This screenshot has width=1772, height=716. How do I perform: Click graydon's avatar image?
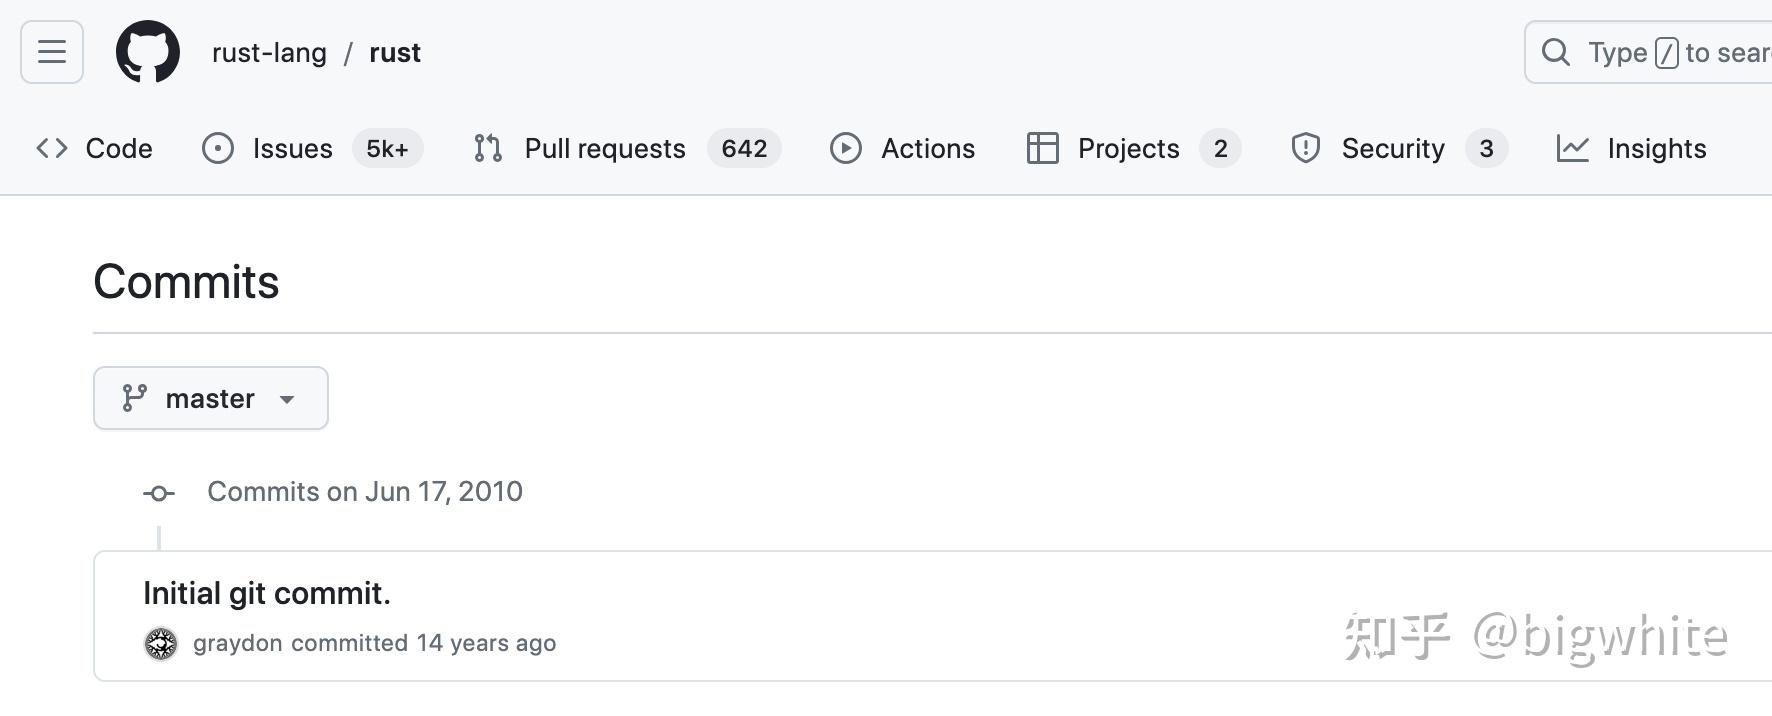(161, 644)
